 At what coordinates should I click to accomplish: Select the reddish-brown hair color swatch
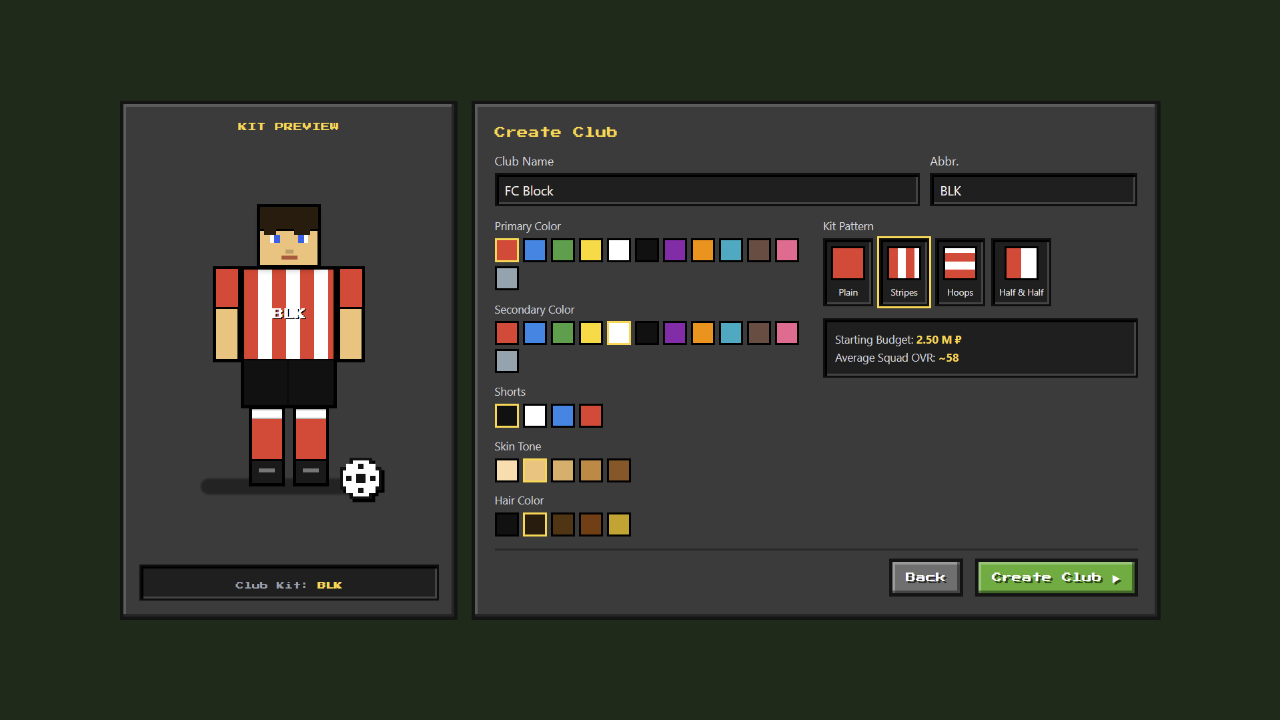click(591, 524)
